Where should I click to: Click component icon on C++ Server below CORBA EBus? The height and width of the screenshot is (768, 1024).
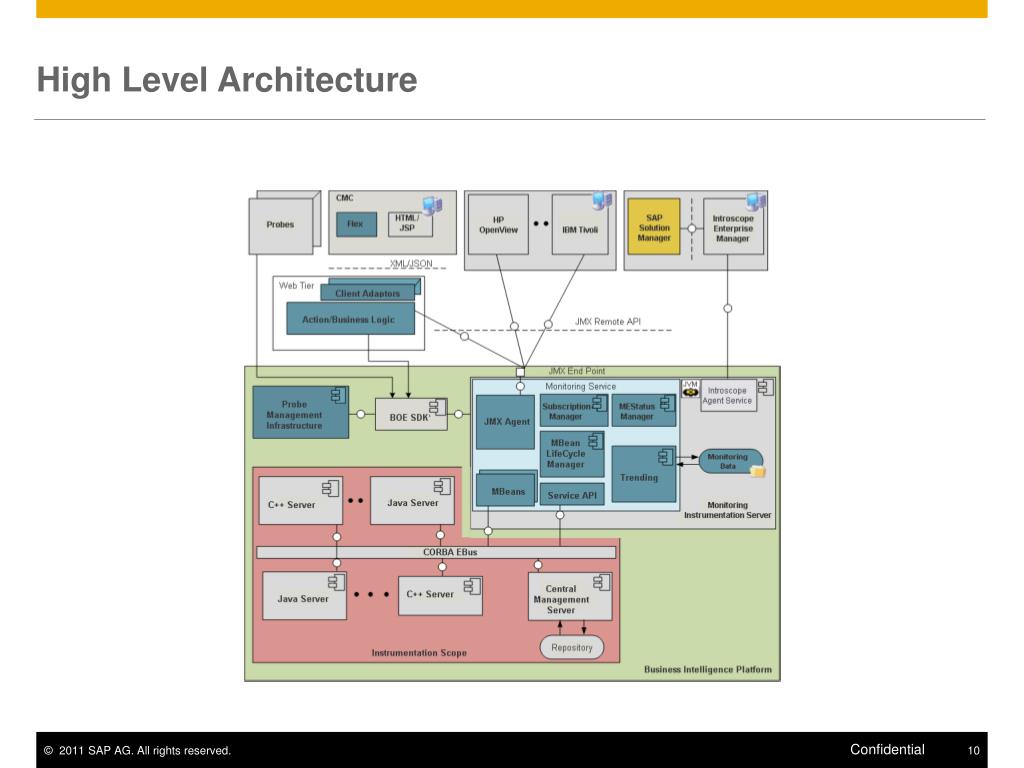(472, 586)
